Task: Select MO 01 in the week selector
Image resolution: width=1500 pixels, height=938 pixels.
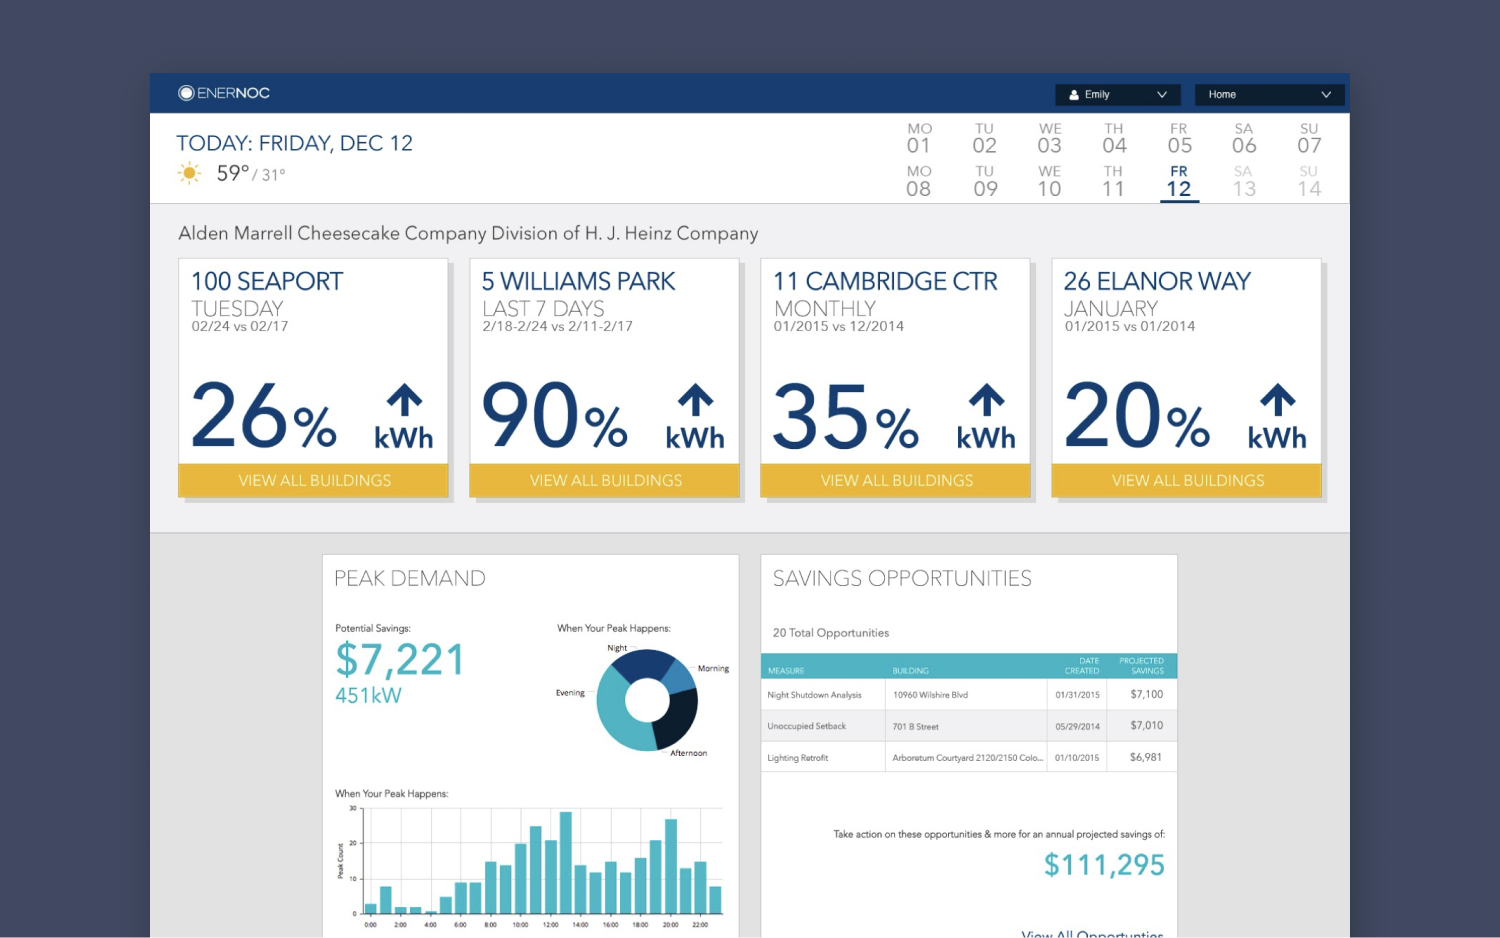Action: 919,137
